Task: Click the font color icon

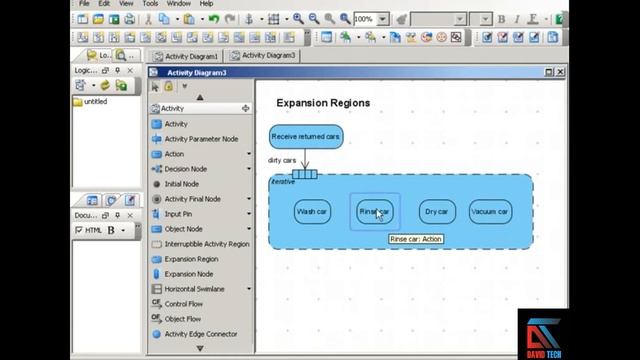Action: [x=533, y=19]
